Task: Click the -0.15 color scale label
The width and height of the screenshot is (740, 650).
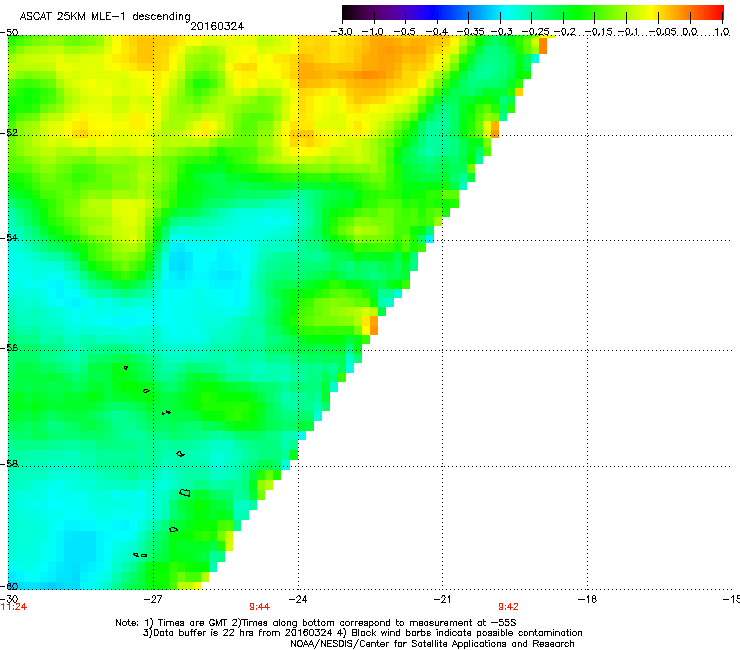Action: point(598,32)
